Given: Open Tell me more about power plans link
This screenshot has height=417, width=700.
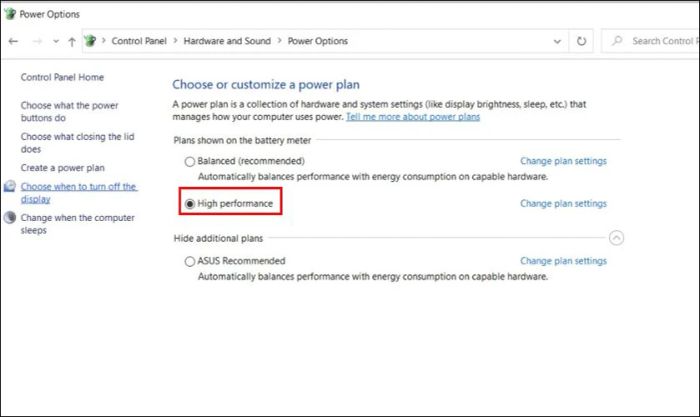Looking at the screenshot, I should click(x=412, y=117).
